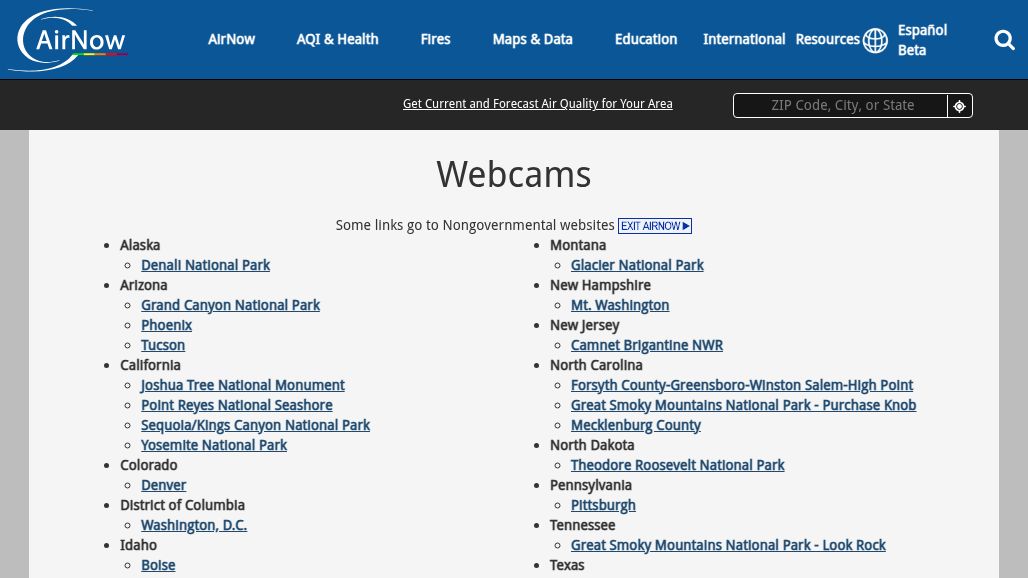Screen dimensions: 1028x578
Task: Open the AirNow menu item
Action: [x=231, y=39]
